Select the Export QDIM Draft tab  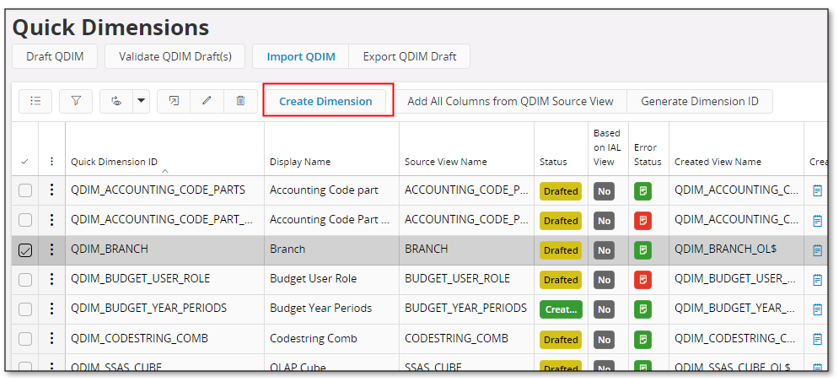pyautogui.click(x=409, y=57)
